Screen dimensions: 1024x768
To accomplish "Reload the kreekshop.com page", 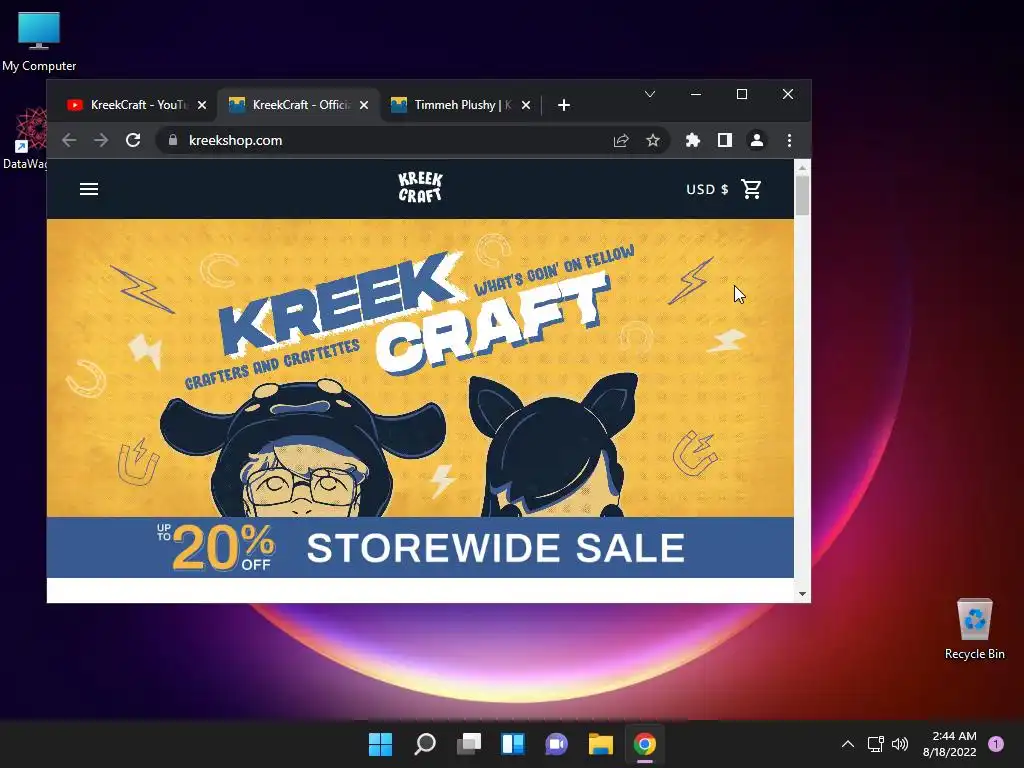I will [x=133, y=140].
